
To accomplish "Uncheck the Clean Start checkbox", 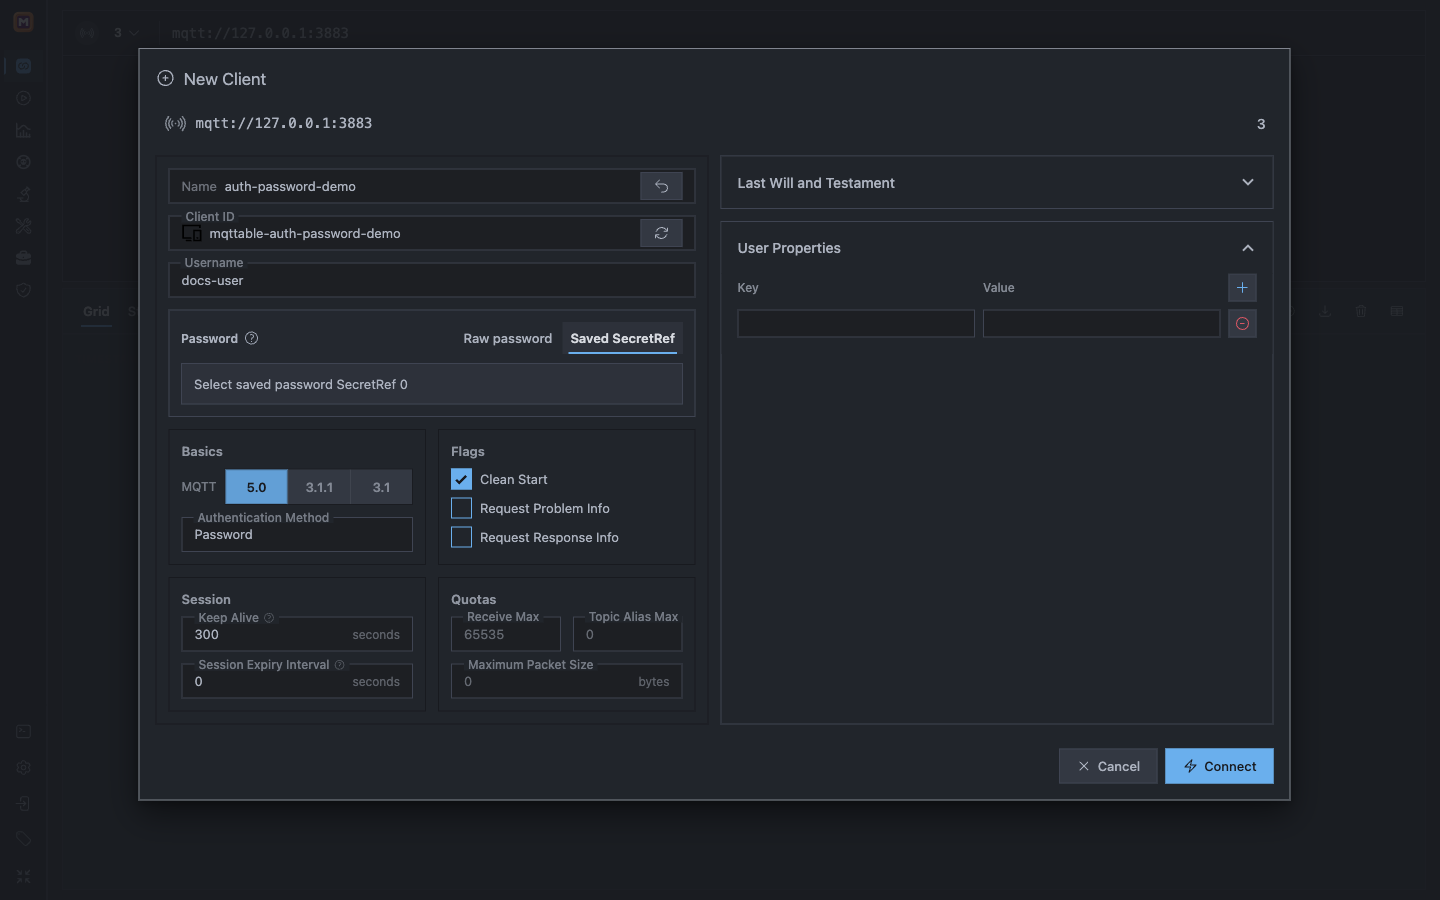I will 461,479.
